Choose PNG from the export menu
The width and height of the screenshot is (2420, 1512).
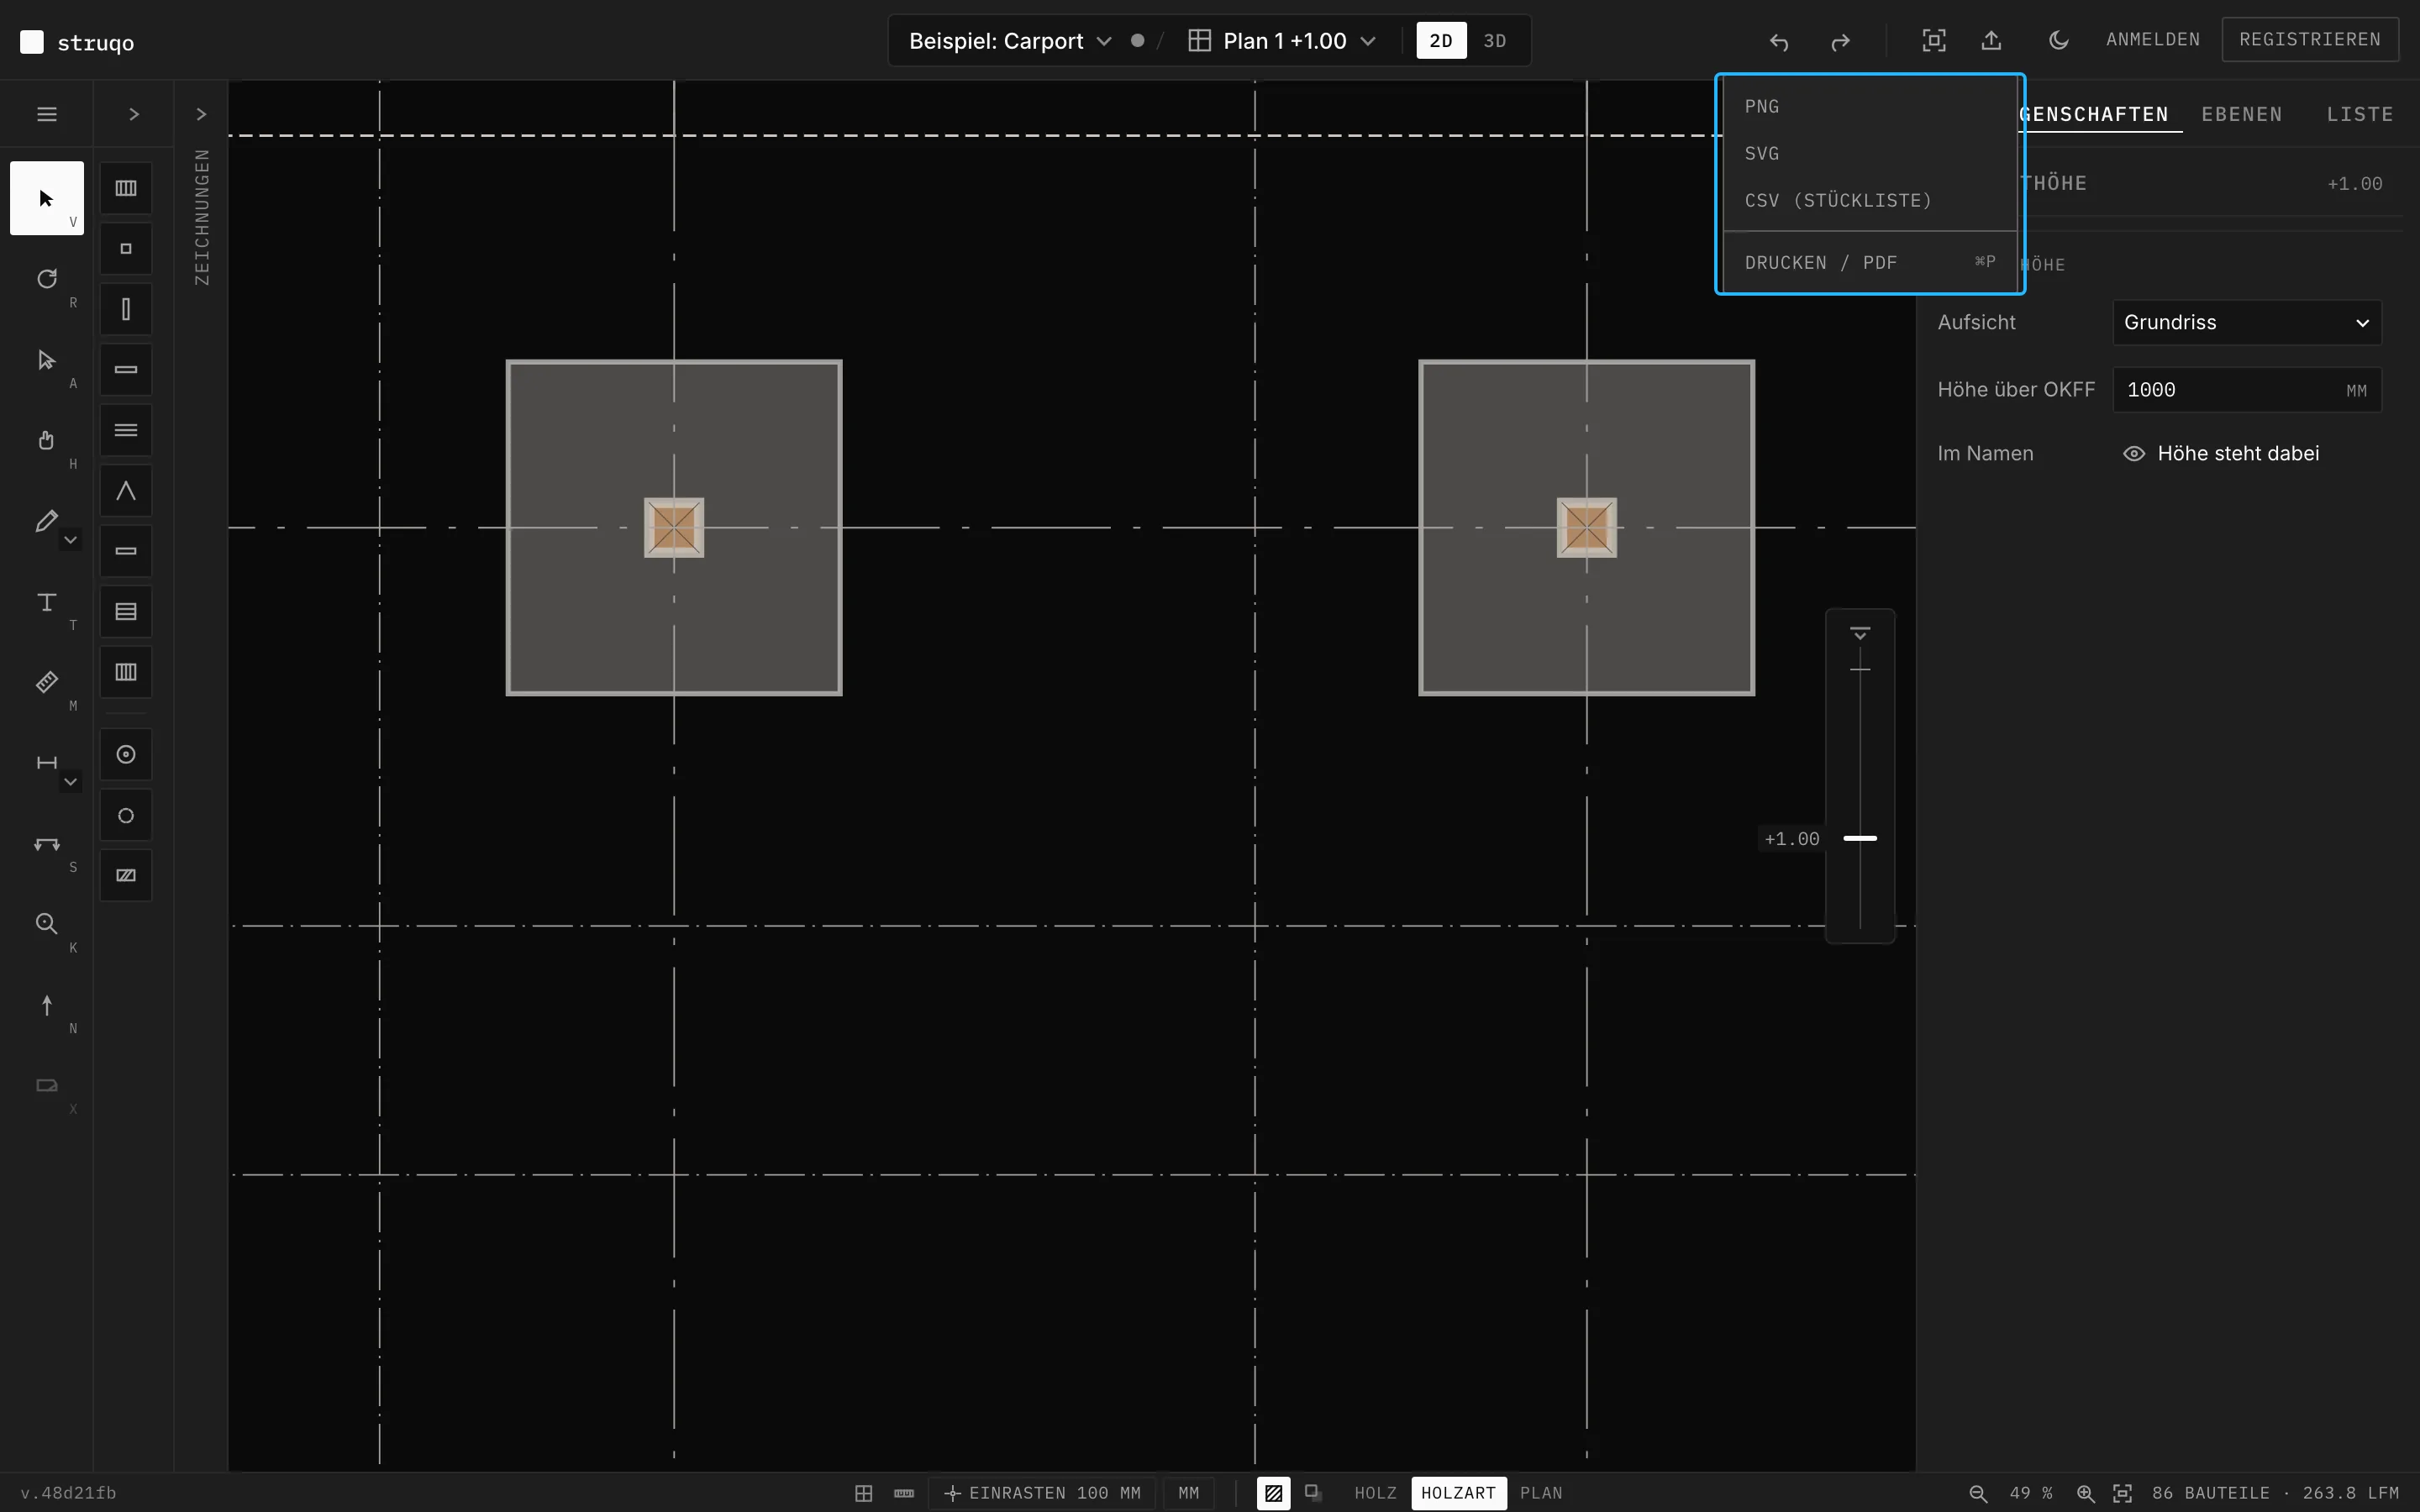1870,106
